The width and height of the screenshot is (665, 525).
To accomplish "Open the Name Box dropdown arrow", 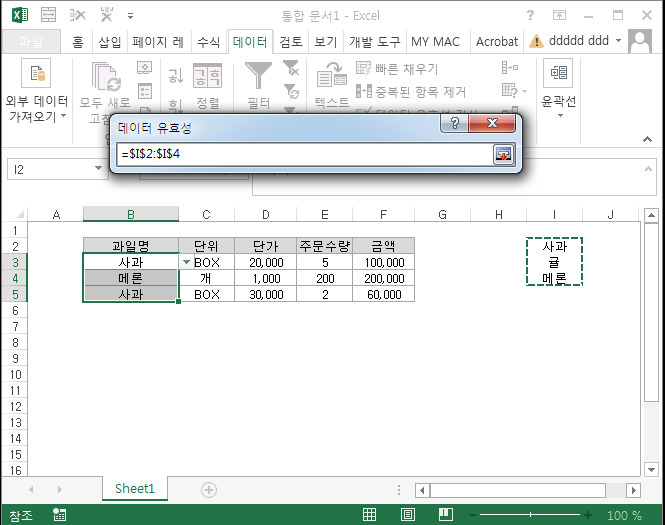I will (98, 168).
